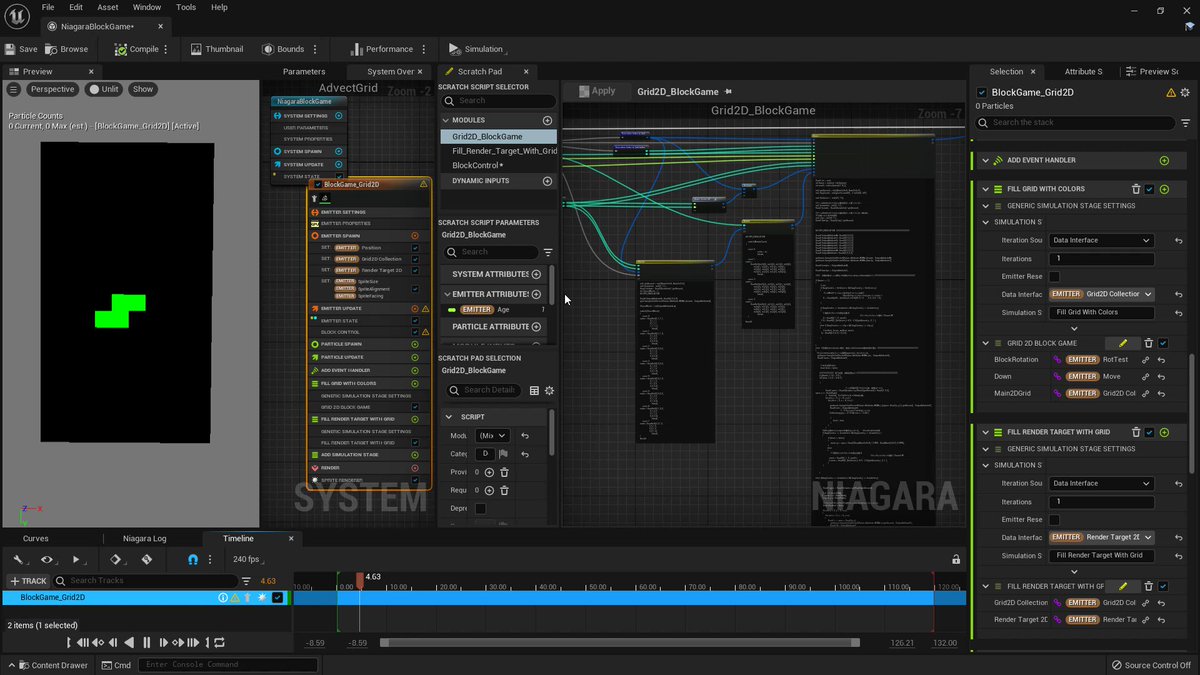Image resolution: width=1200 pixels, height=675 pixels.
Task: Add module to Fill Grid With Colors stage
Action: (x=1164, y=189)
